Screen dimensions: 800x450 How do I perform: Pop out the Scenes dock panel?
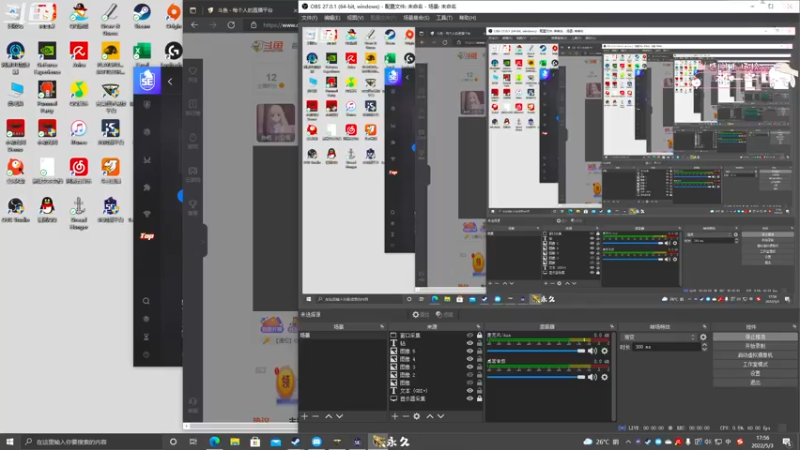tap(382, 327)
